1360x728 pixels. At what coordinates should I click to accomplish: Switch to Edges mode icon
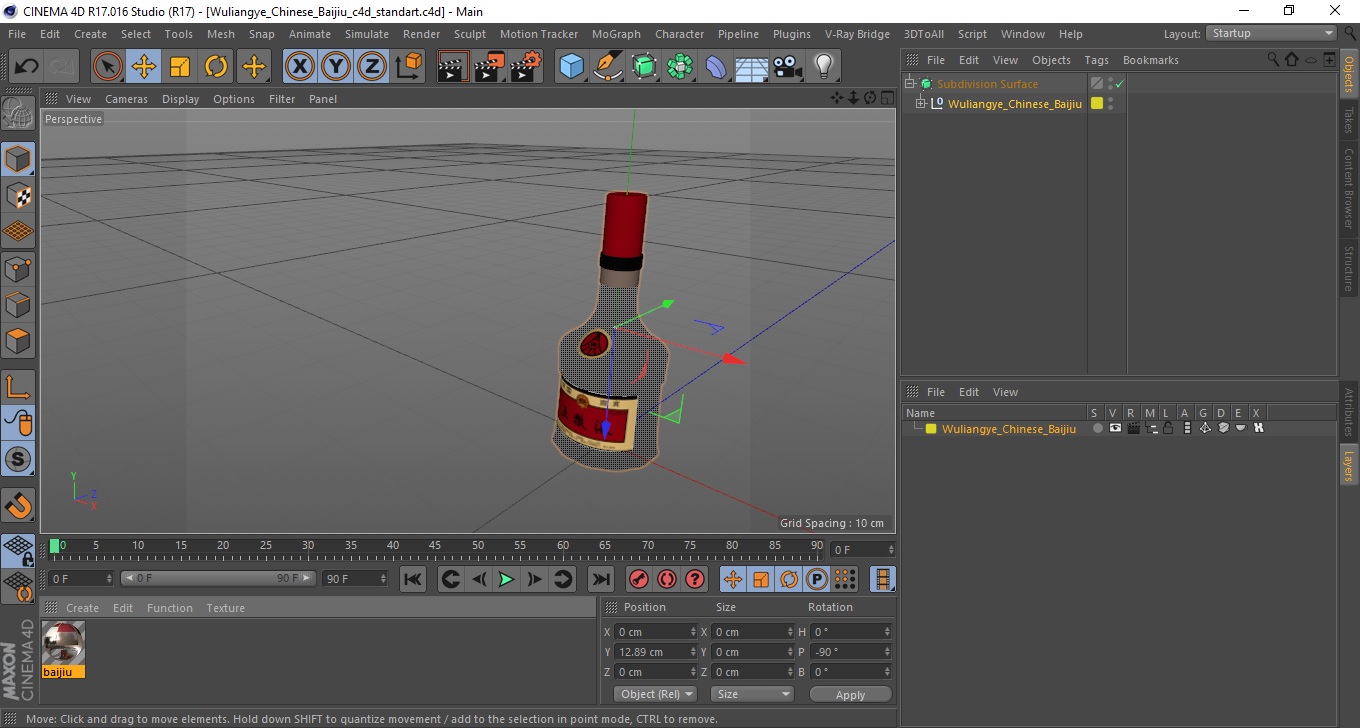[18, 303]
